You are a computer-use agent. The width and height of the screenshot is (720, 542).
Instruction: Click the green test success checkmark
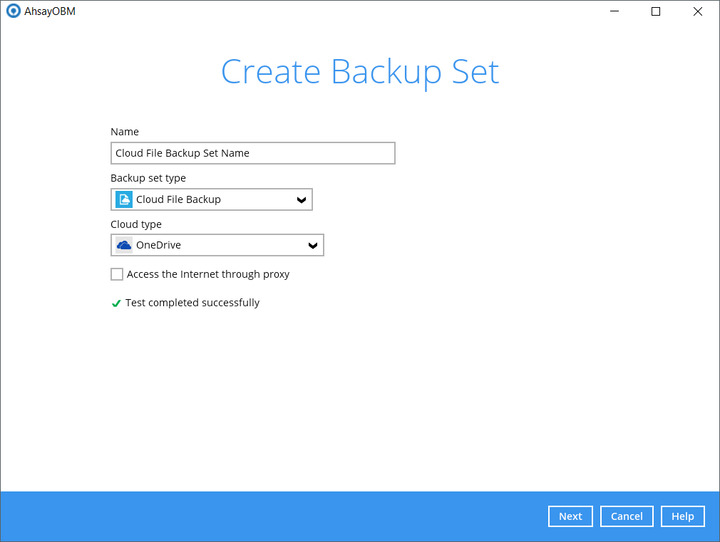pos(116,303)
